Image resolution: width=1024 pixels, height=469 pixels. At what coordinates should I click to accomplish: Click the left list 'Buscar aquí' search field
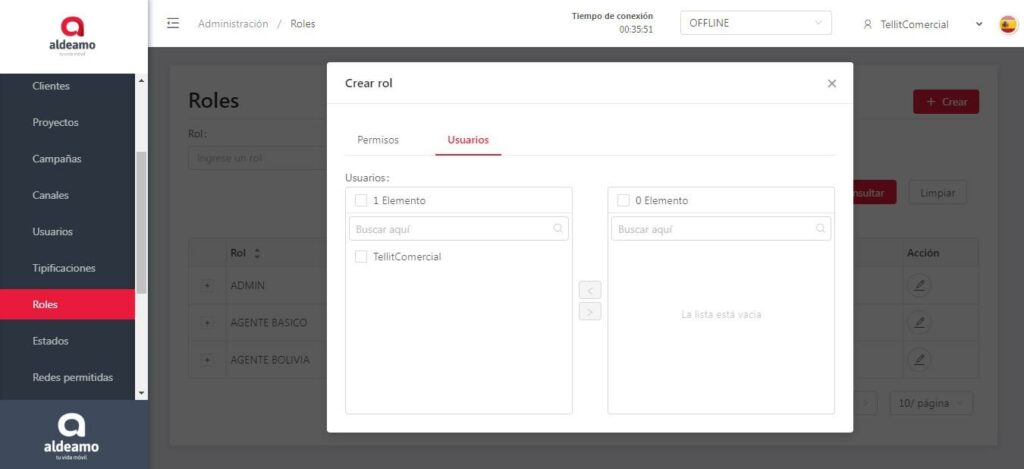coord(452,229)
